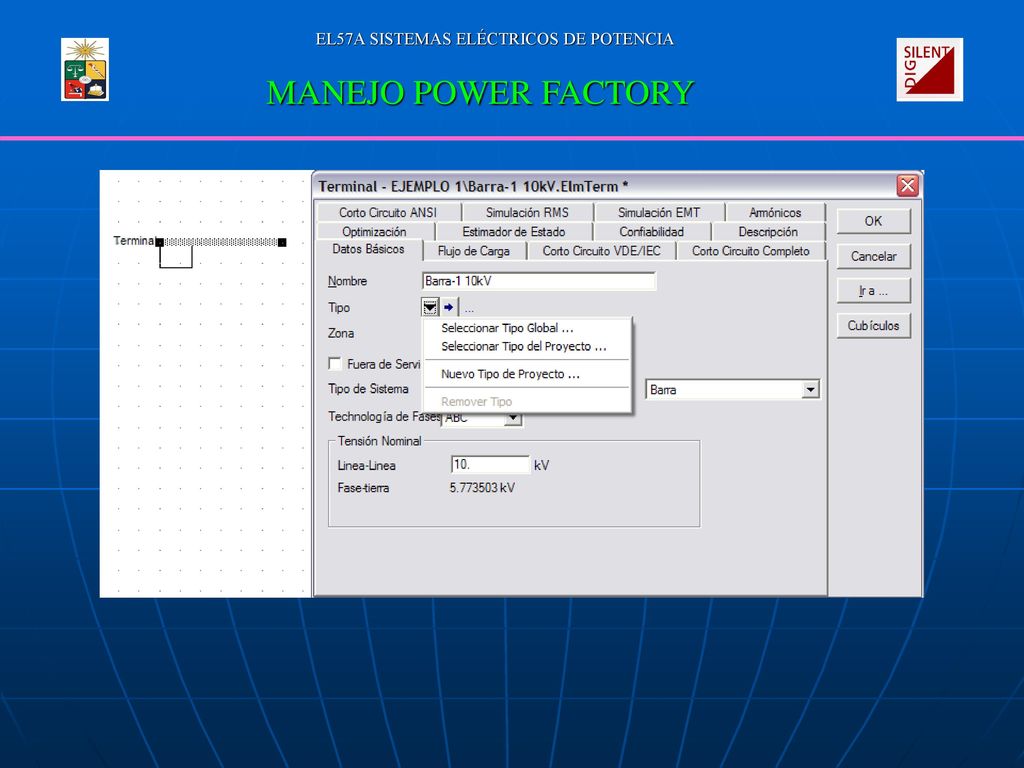Open the Tipo selection dropdown arrow button
This screenshot has width=1024, height=768.
[x=430, y=307]
